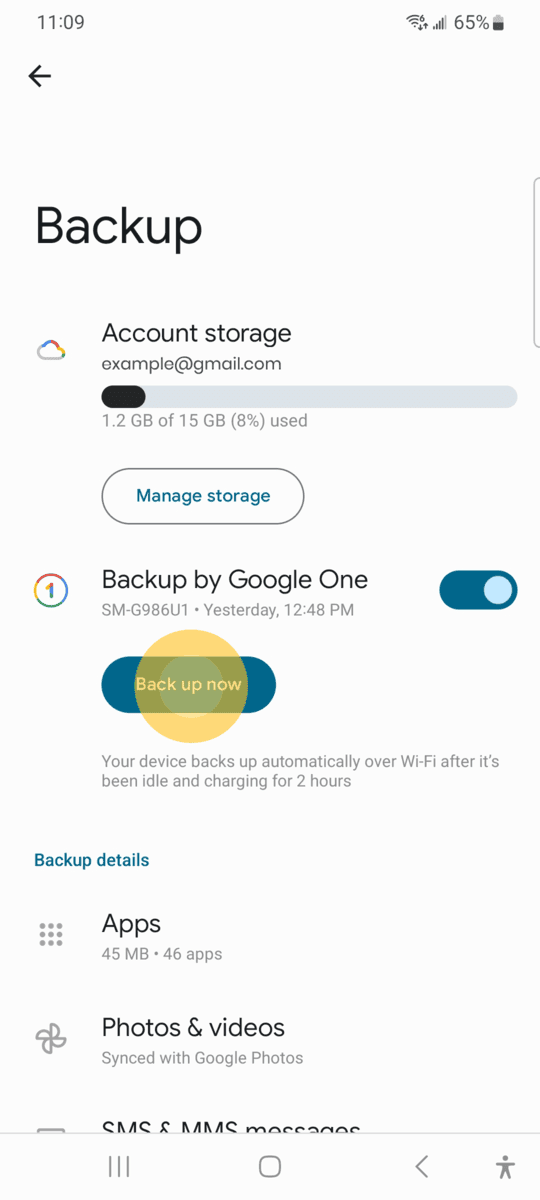Open the Apps backup details
The image size is (540, 1200).
(x=270, y=936)
